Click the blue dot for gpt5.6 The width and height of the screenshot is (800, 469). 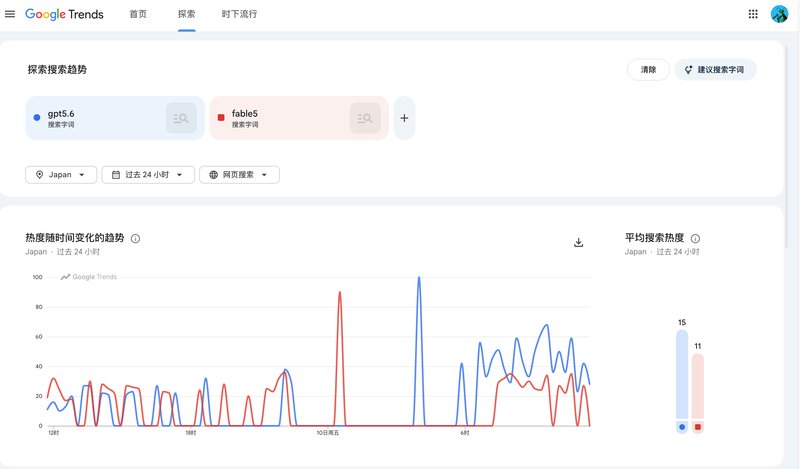(37, 117)
